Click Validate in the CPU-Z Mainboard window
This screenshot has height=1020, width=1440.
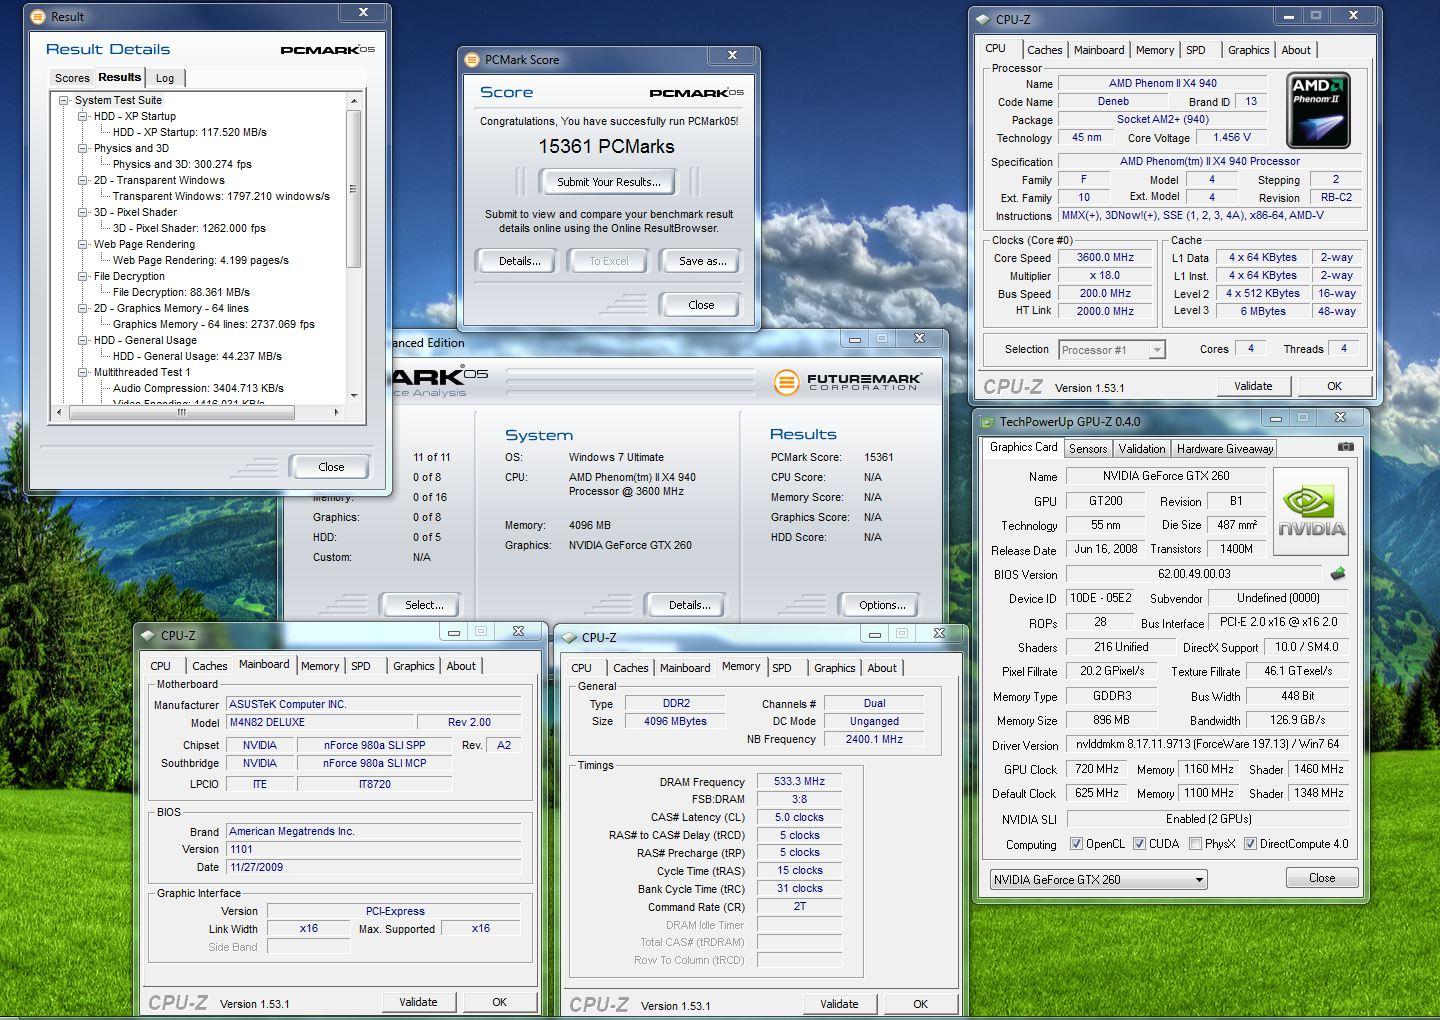tap(418, 1002)
